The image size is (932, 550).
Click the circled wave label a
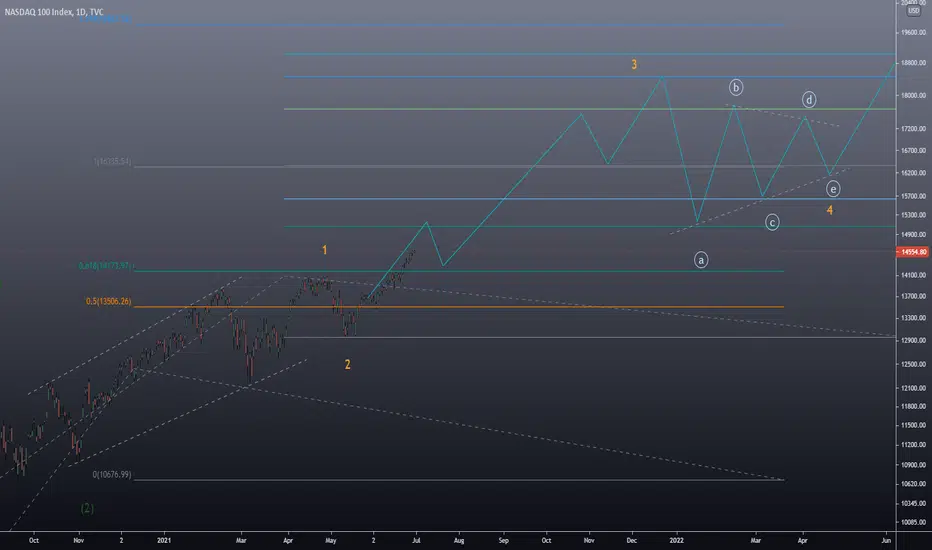tap(701, 260)
